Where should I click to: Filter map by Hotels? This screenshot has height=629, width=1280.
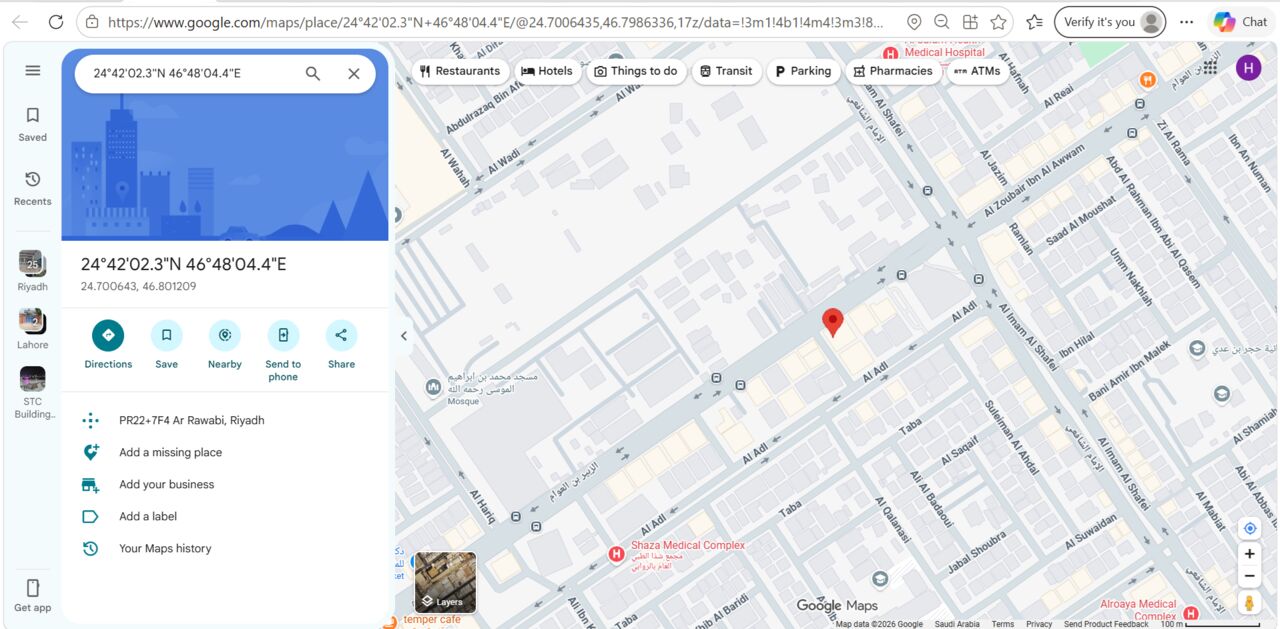547,71
